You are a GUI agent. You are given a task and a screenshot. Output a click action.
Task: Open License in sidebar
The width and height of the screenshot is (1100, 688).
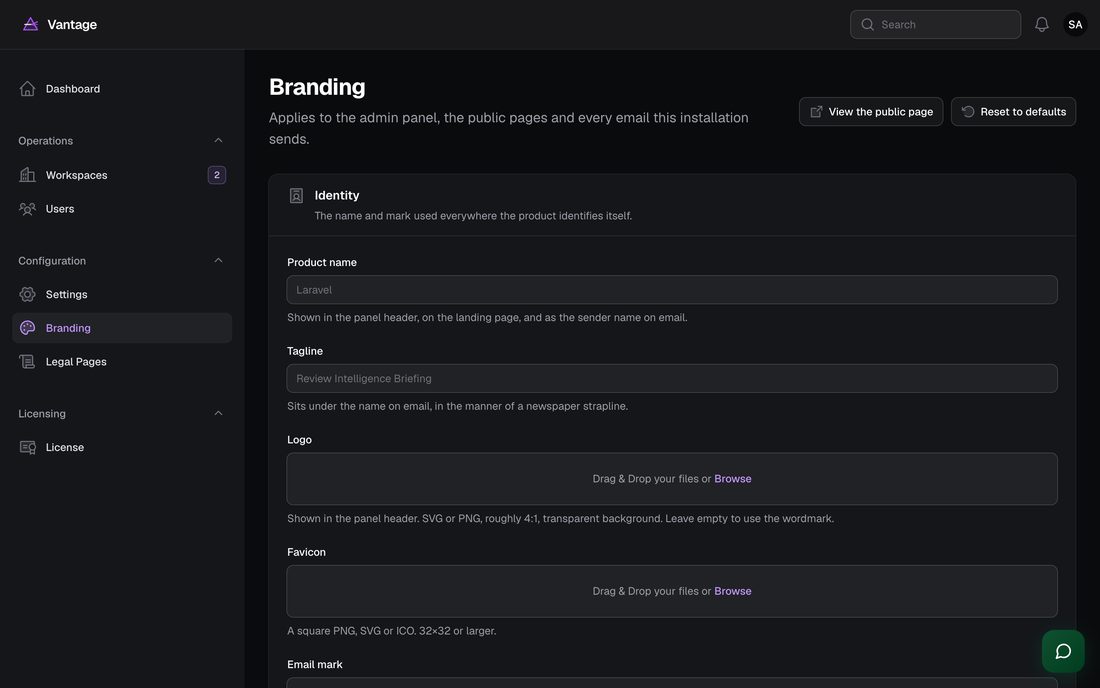122,447
